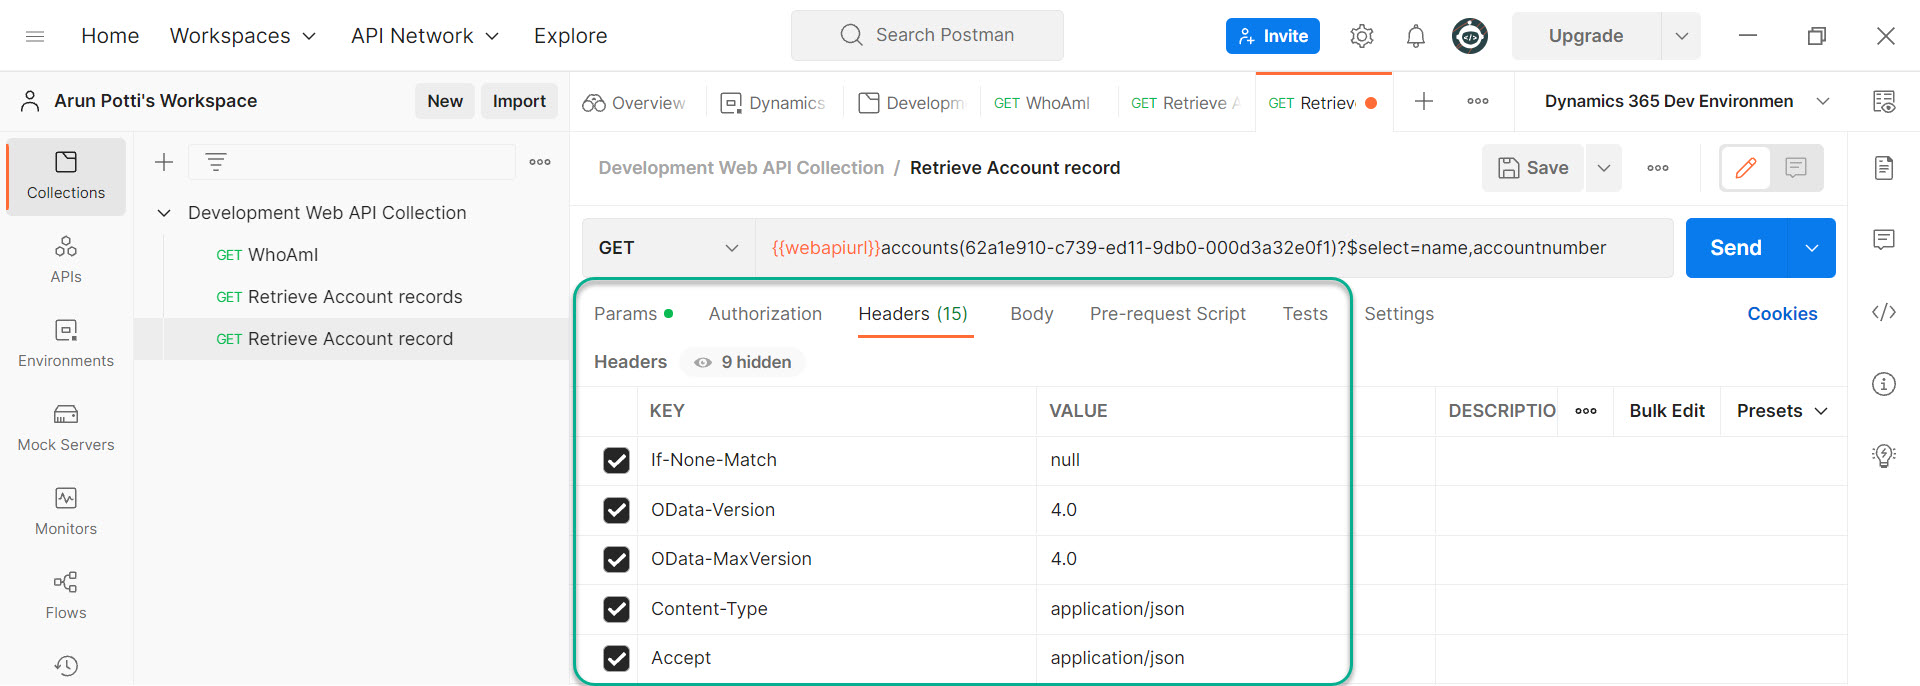Open the user avatar icon
The width and height of the screenshot is (1920, 686).
[1469, 36]
